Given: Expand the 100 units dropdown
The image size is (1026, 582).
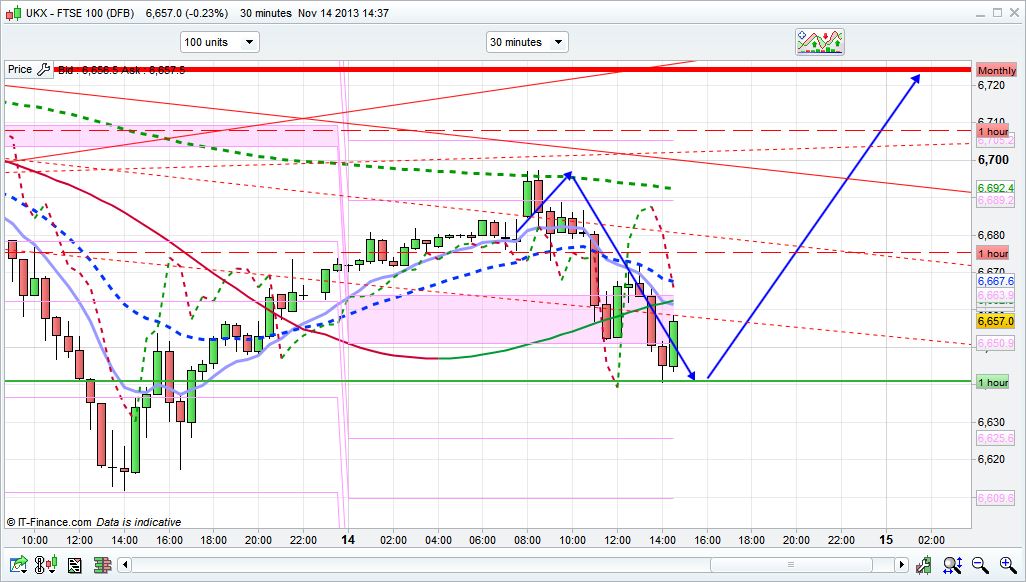Looking at the screenshot, I should coord(219,42).
